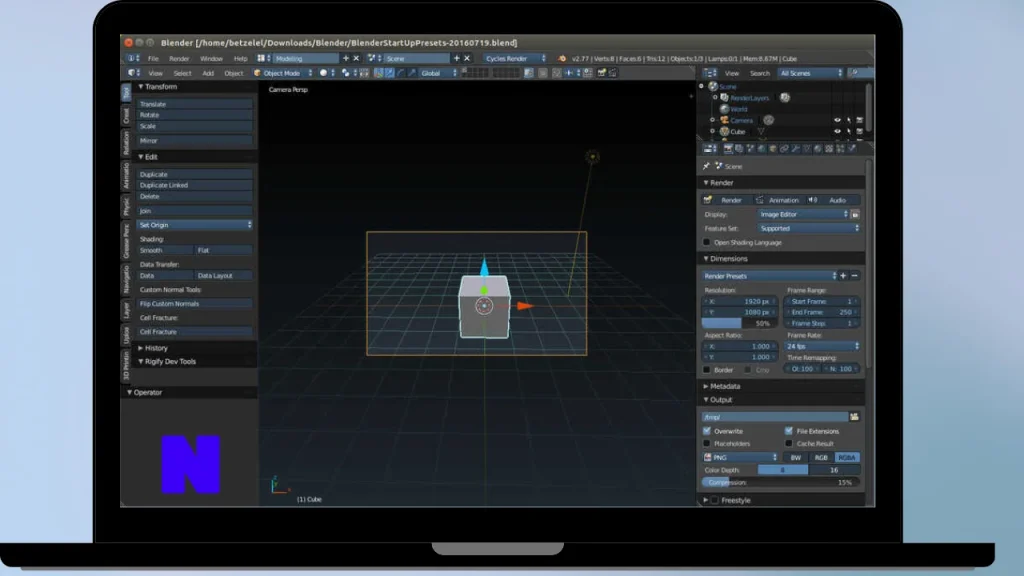The width and height of the screenshot is (1024, 576).
Task: Select the RGBA color mode button
Action: click(846, 457)
